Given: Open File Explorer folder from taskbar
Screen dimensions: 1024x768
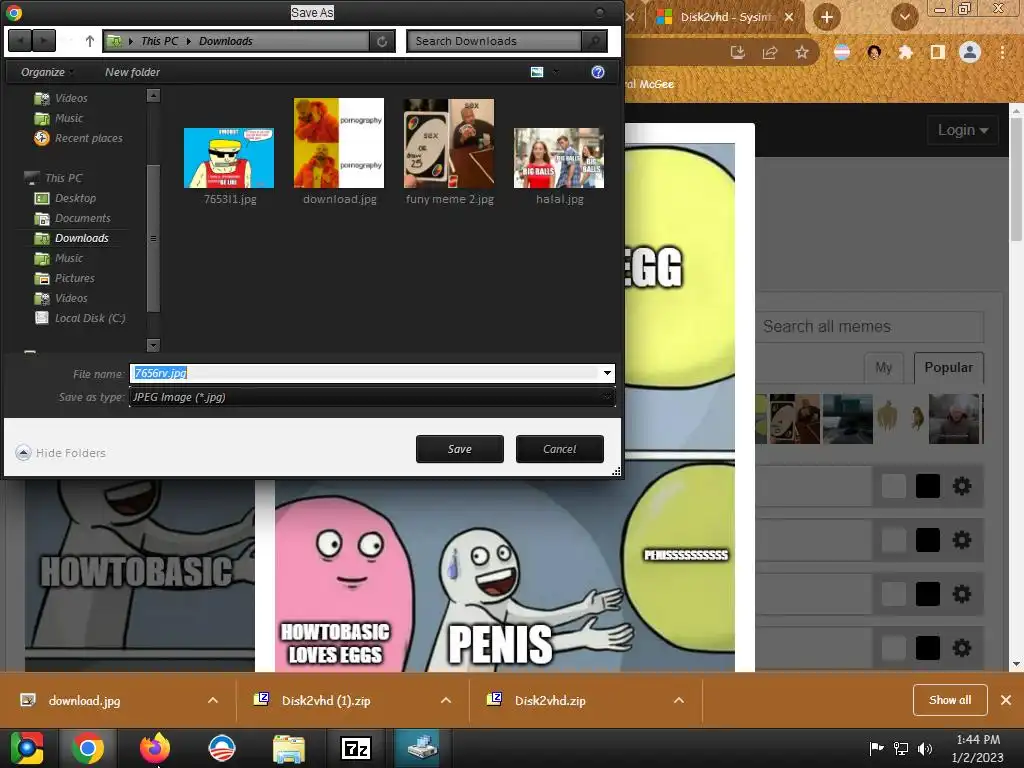Looking at the screenshot, I should click(289, 748).
